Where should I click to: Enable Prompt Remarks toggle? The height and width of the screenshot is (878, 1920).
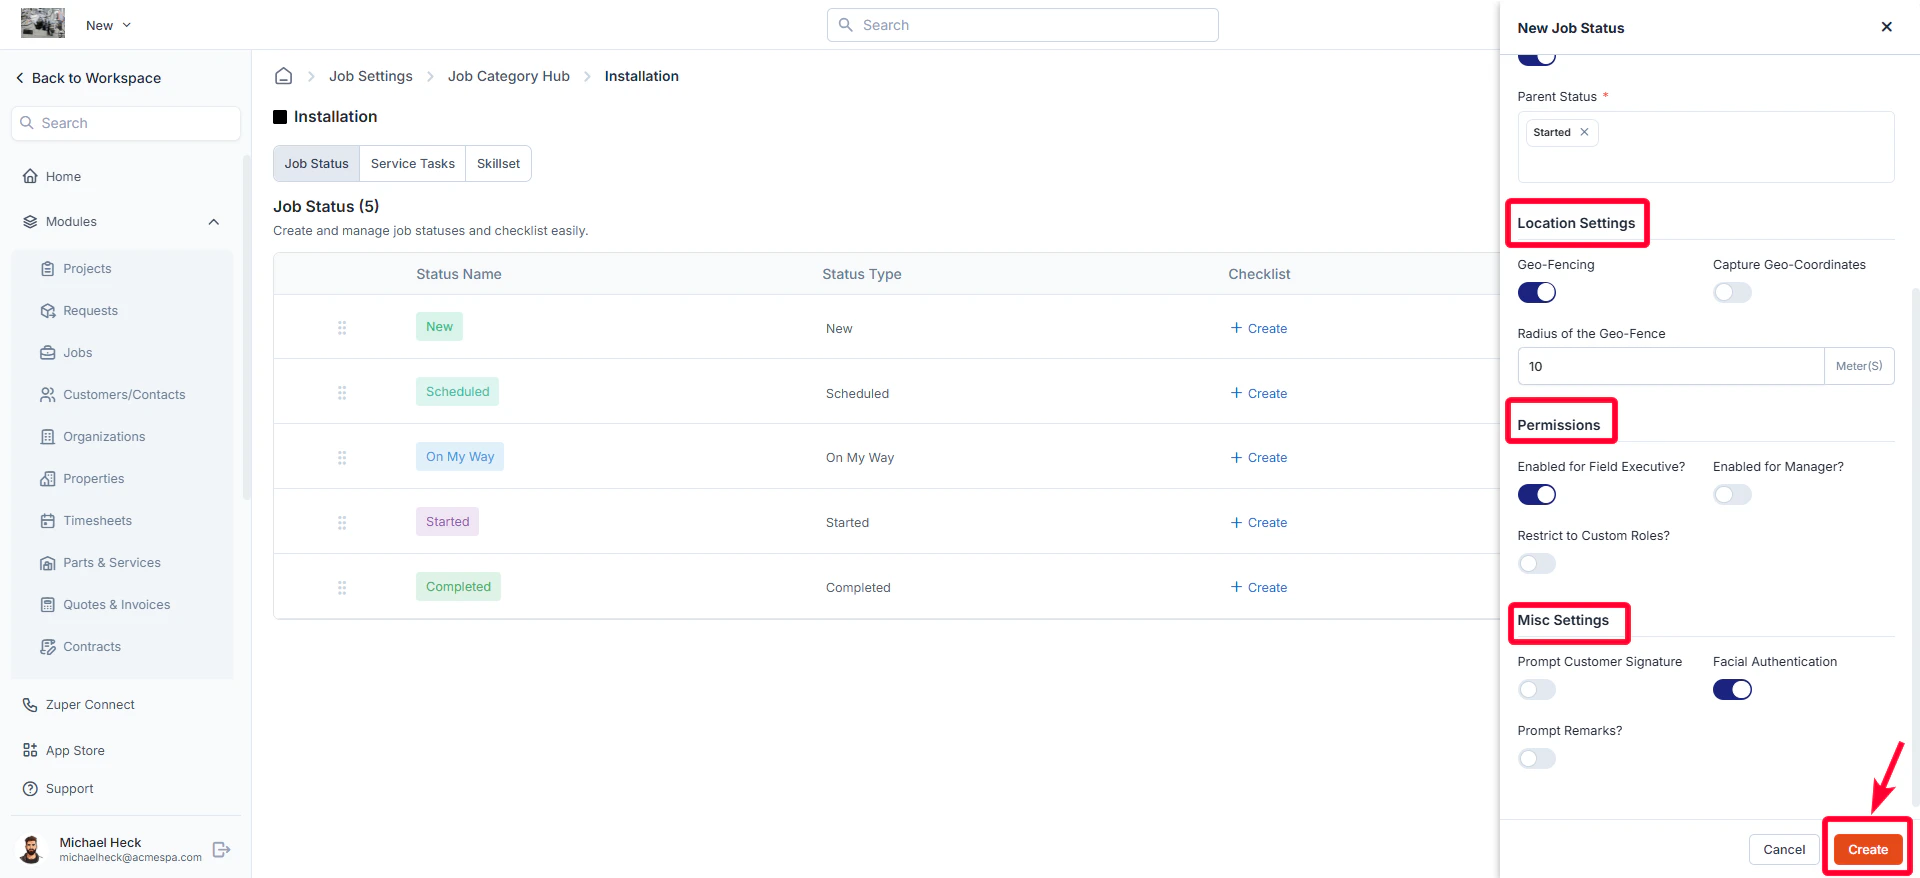pyautogui.click(x=1537, y=759)
